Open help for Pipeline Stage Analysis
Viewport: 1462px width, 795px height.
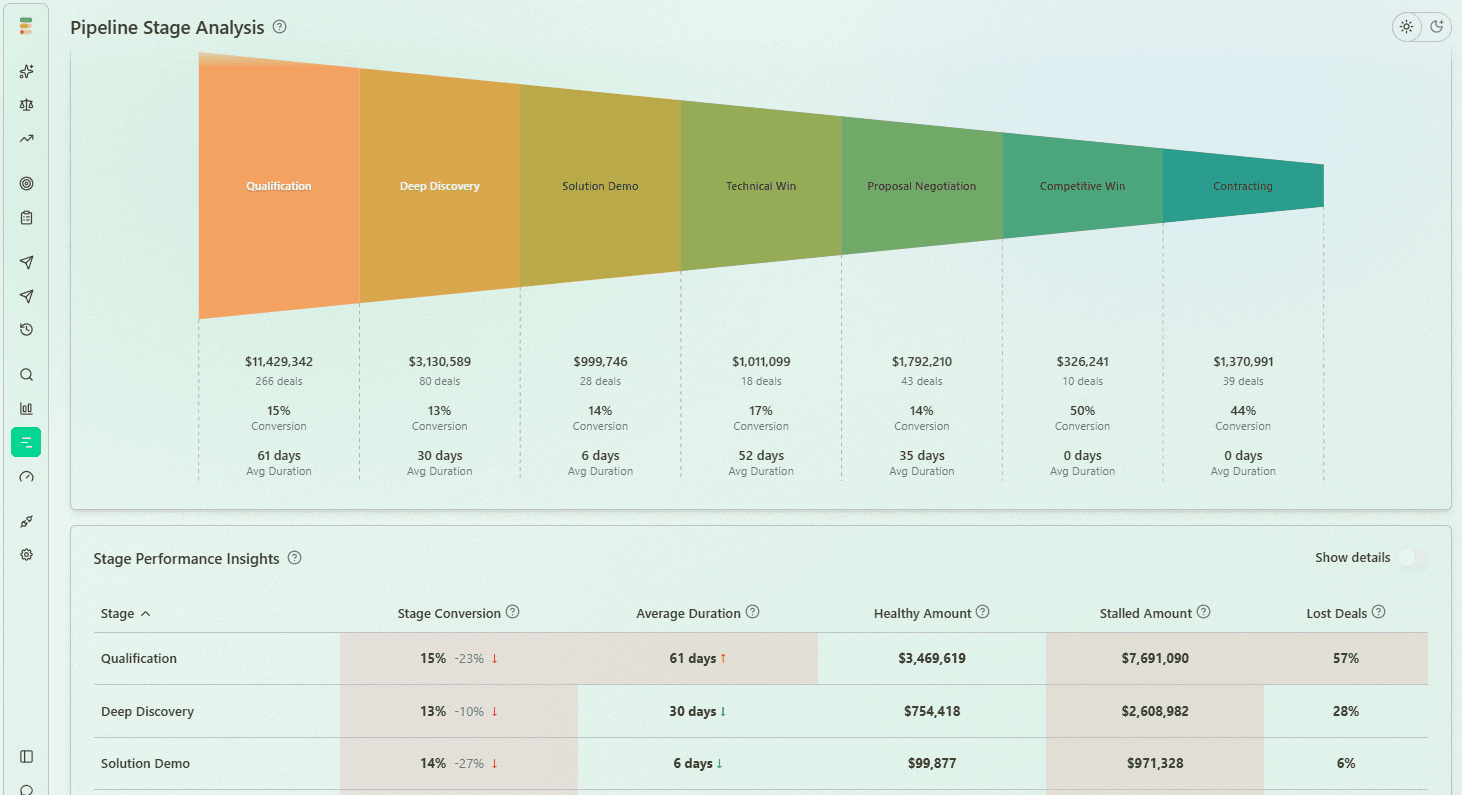coord(279,27)
